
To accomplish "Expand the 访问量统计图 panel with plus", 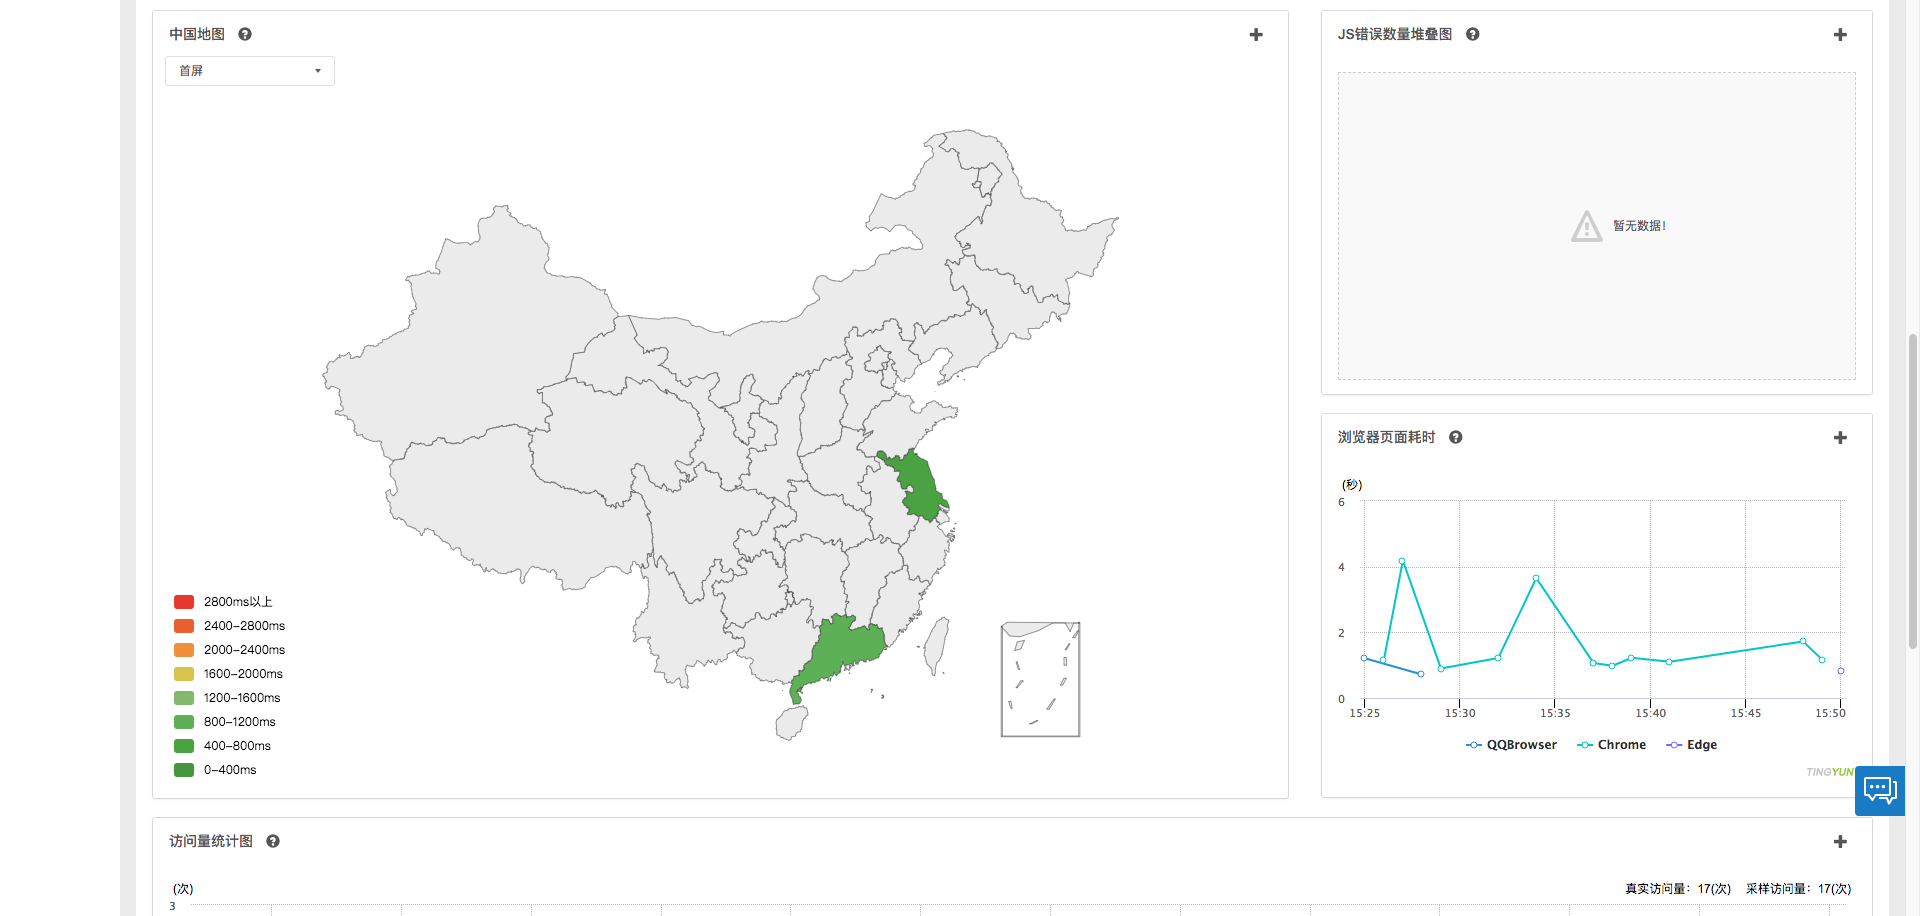I will tap(1840, 842).
